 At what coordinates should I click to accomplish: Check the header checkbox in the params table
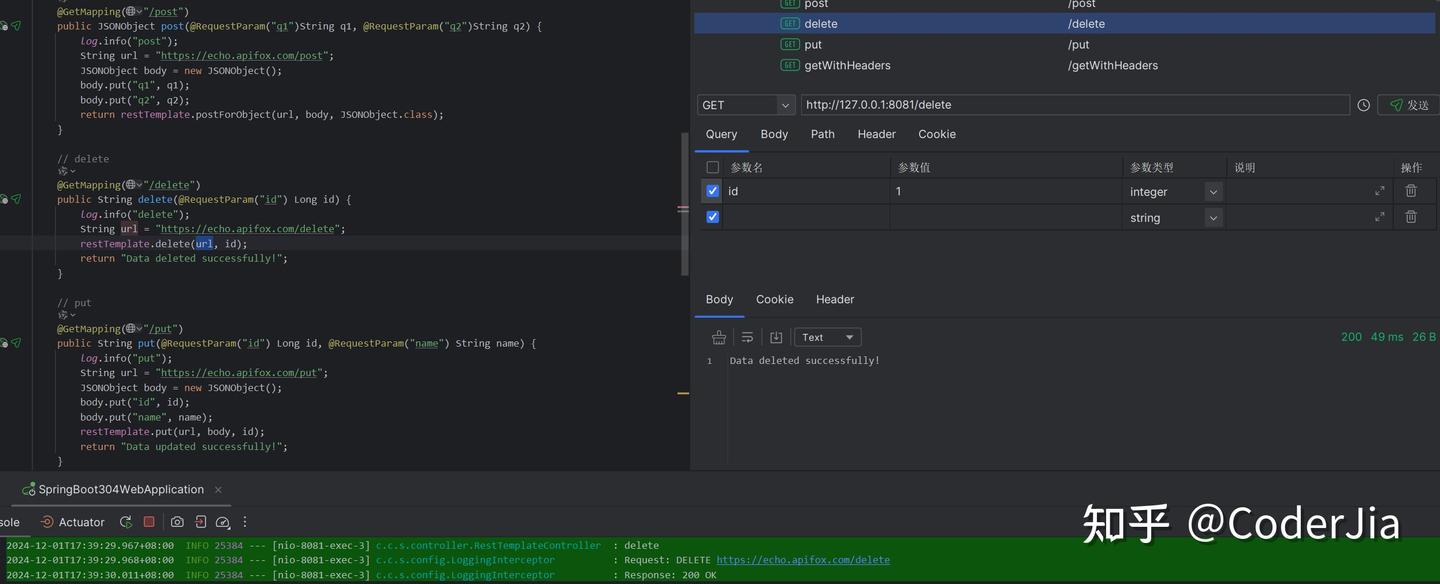point(711,166)
